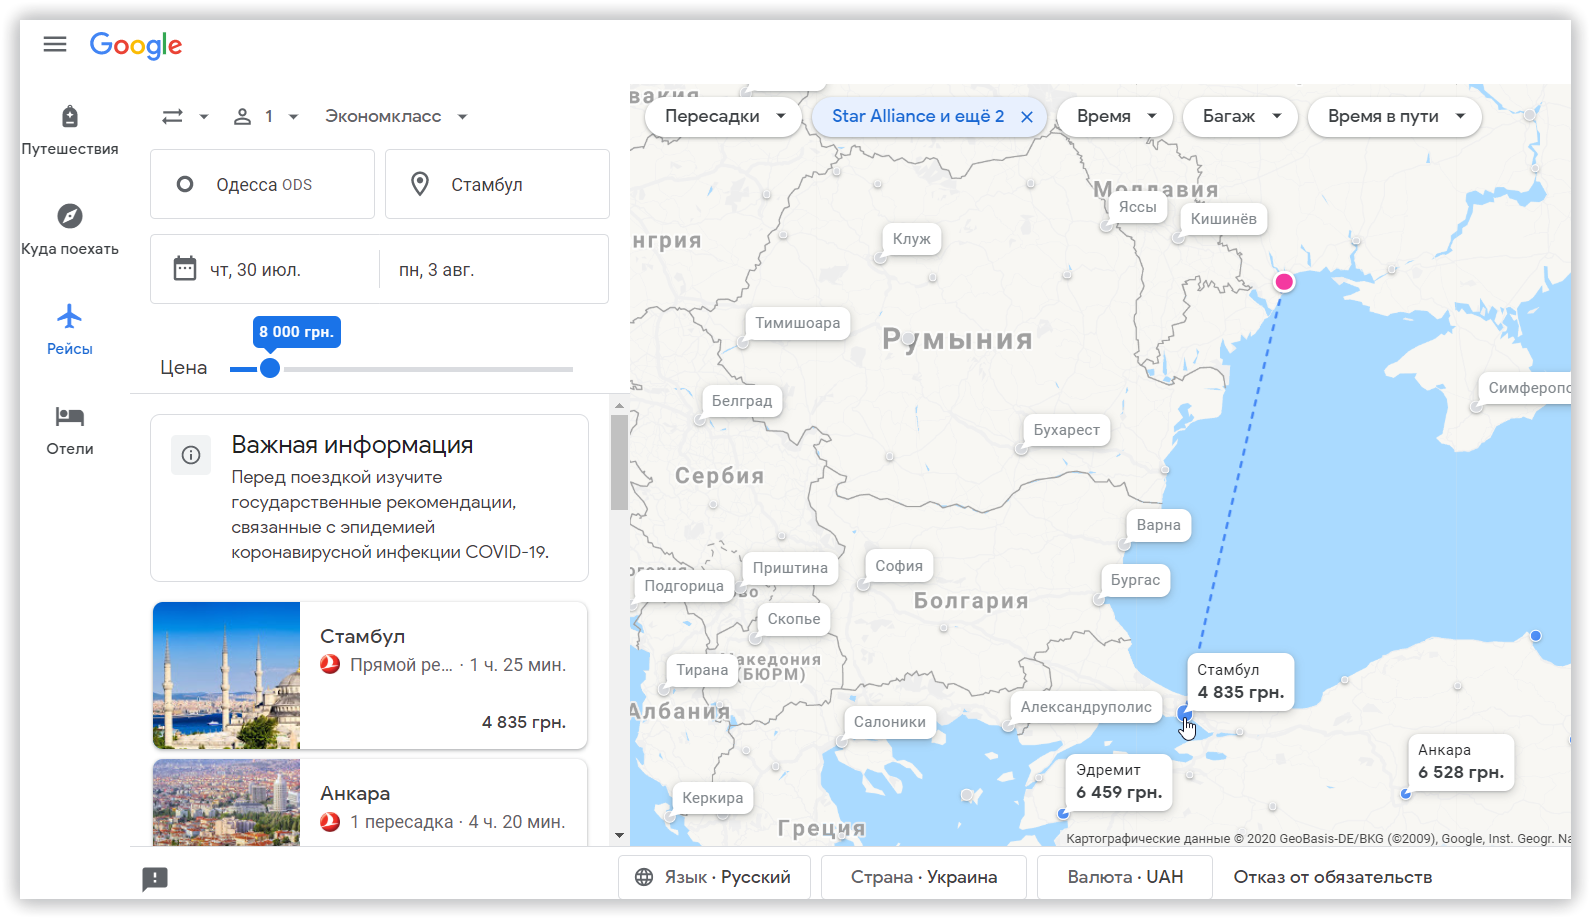Open Куда поехать explore section
1591x919 pixels.
pos(70,230)
